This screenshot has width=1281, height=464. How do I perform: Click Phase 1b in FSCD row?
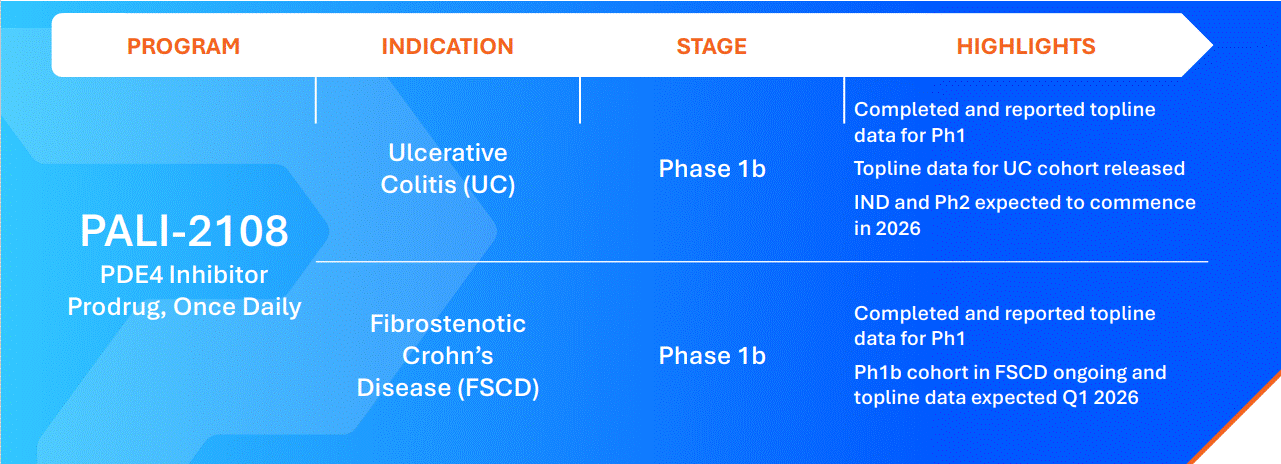[x=712, y=356]
